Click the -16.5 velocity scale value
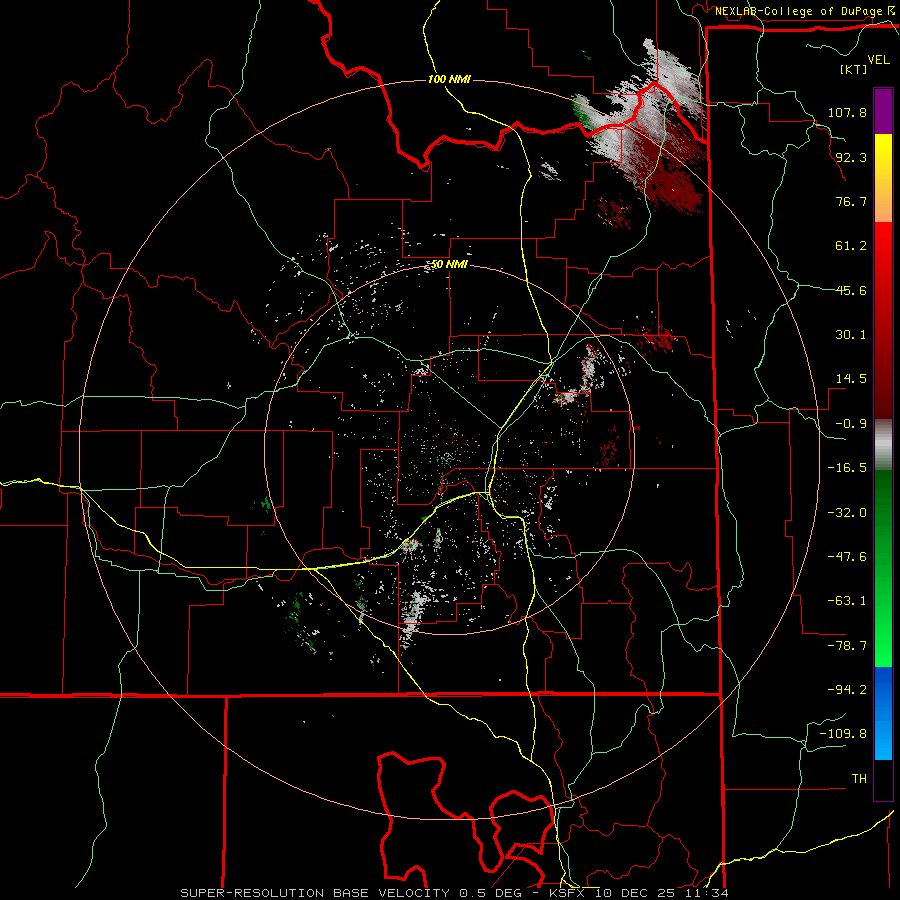This screenshot has width=900, height=900. coord(847,468)
